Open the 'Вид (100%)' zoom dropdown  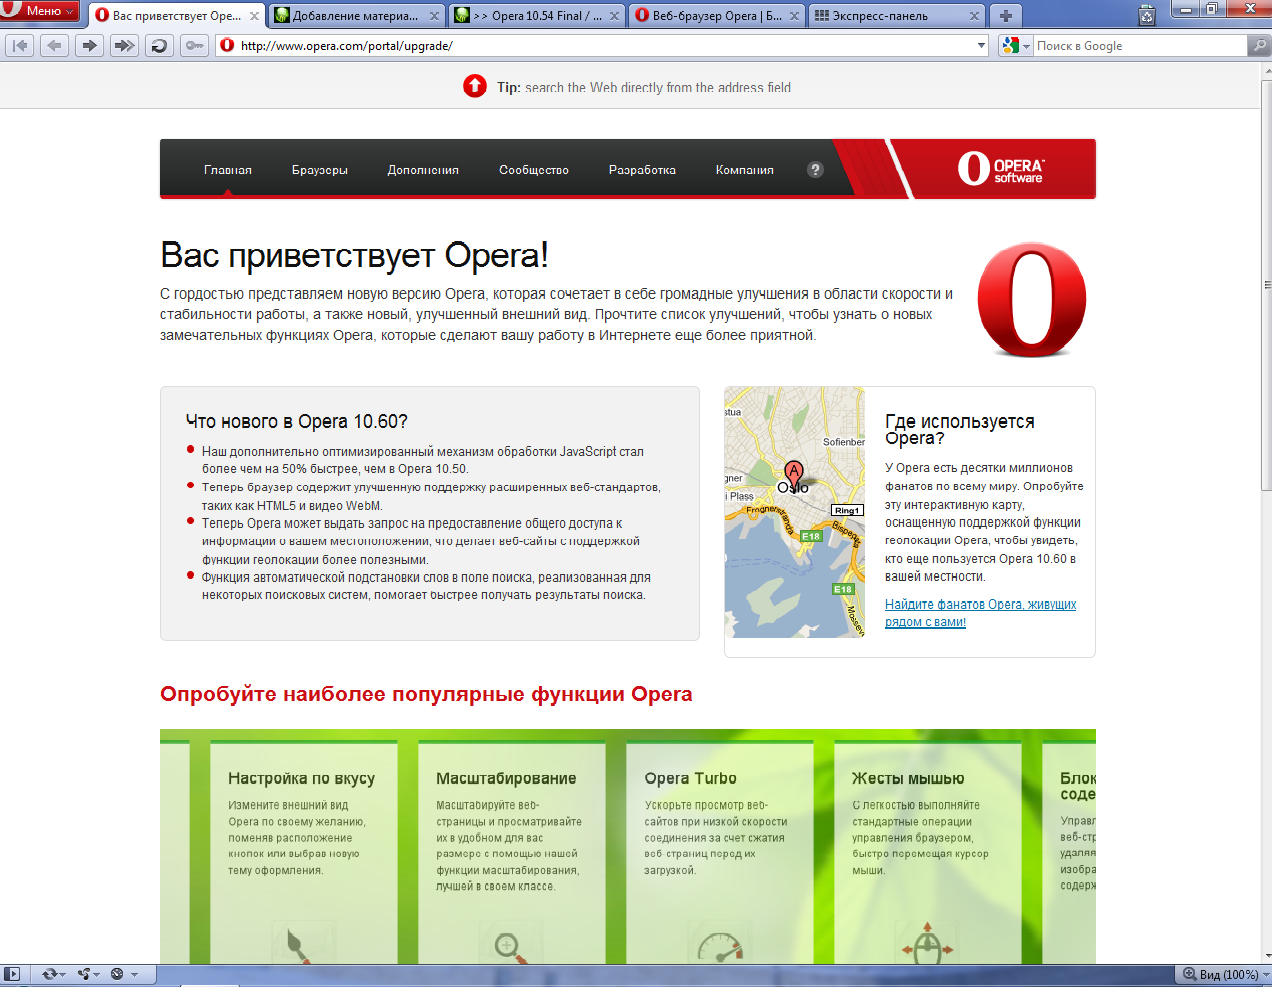pyautogui.click(x=1225, y=974)
